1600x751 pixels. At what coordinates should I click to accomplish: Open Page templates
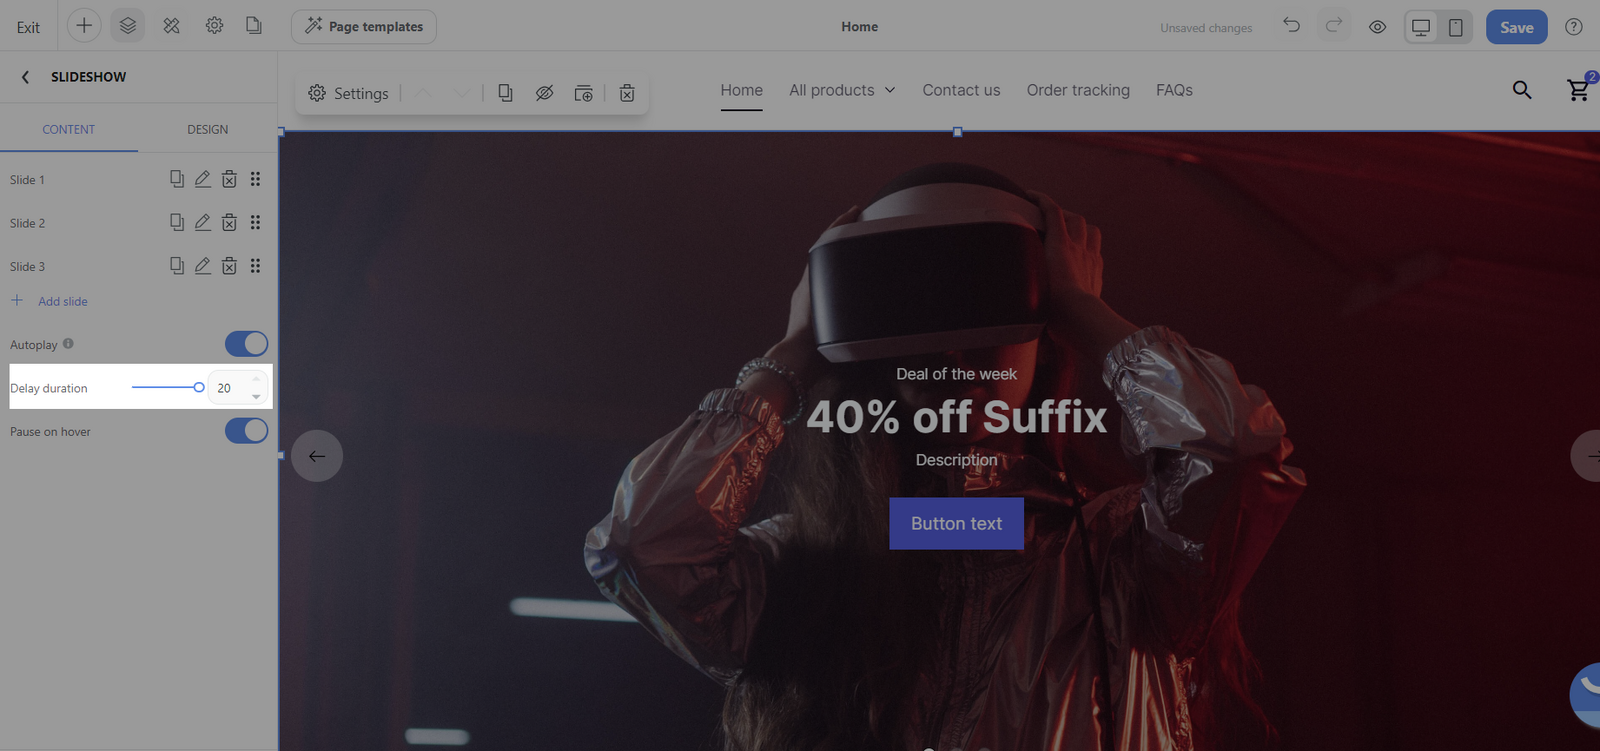click(x=364, y=27)
